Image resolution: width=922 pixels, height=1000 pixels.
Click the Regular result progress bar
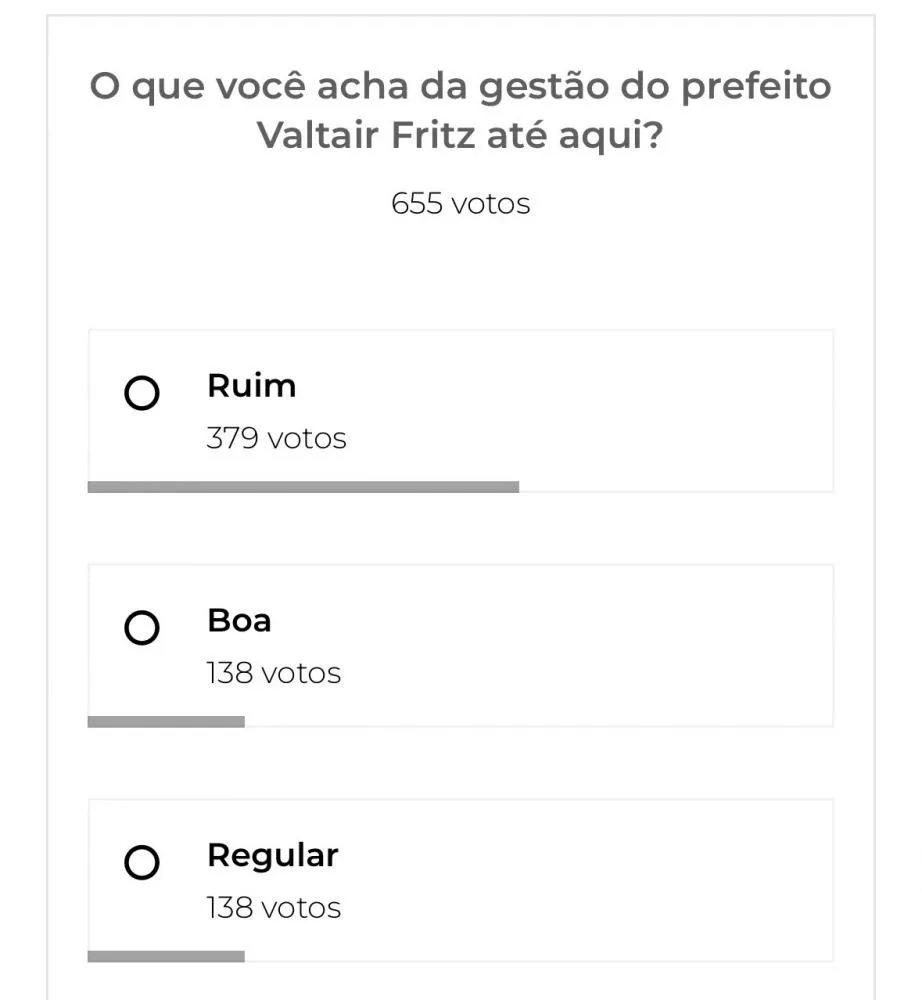click(x=166, y=956)
